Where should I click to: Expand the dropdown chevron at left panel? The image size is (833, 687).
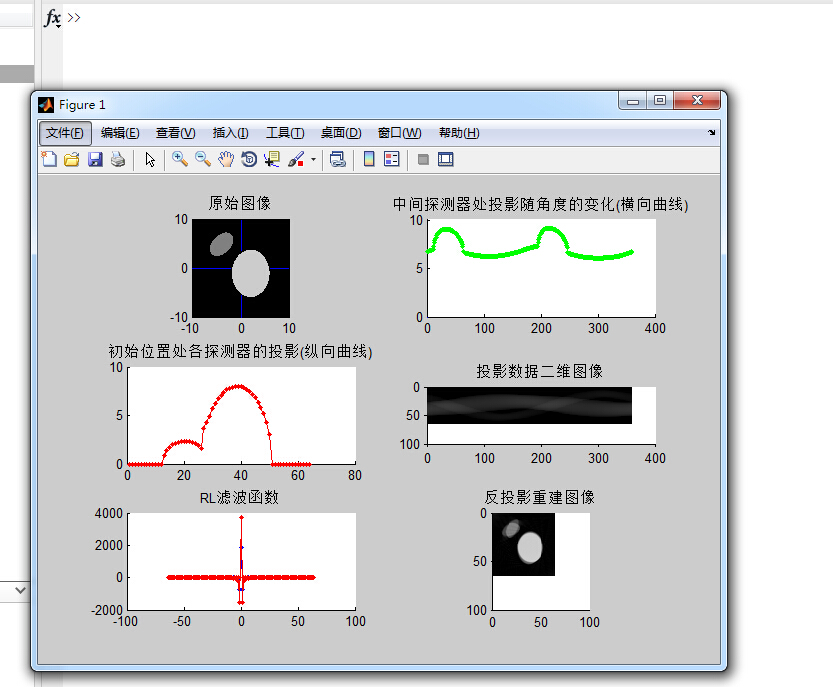tap(20, 590)
